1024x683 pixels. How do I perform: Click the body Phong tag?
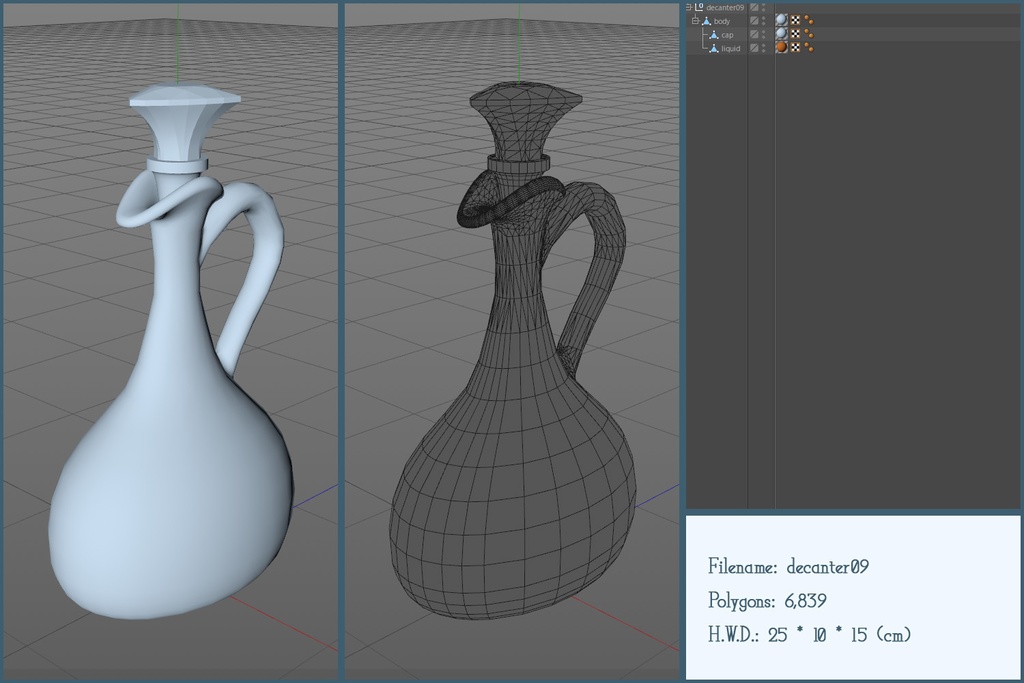click(808, 20)
